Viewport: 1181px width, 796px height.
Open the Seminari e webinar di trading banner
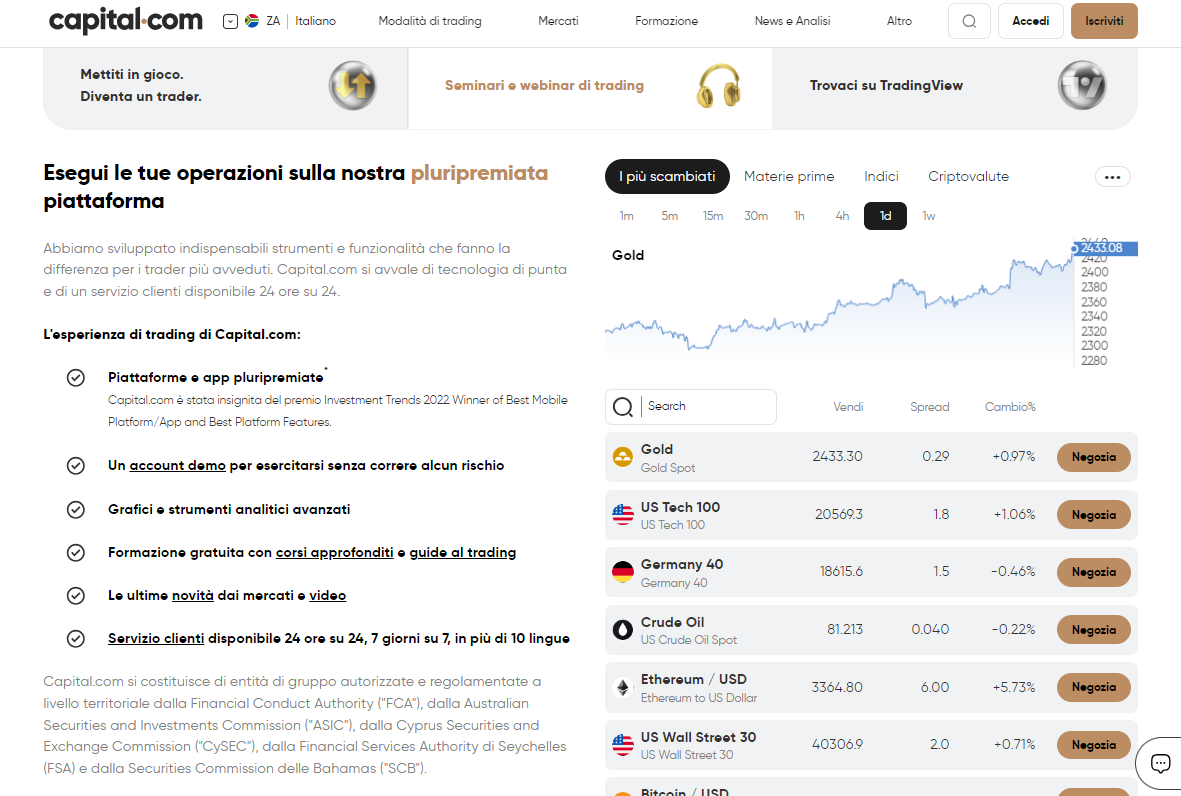point(590,88)
